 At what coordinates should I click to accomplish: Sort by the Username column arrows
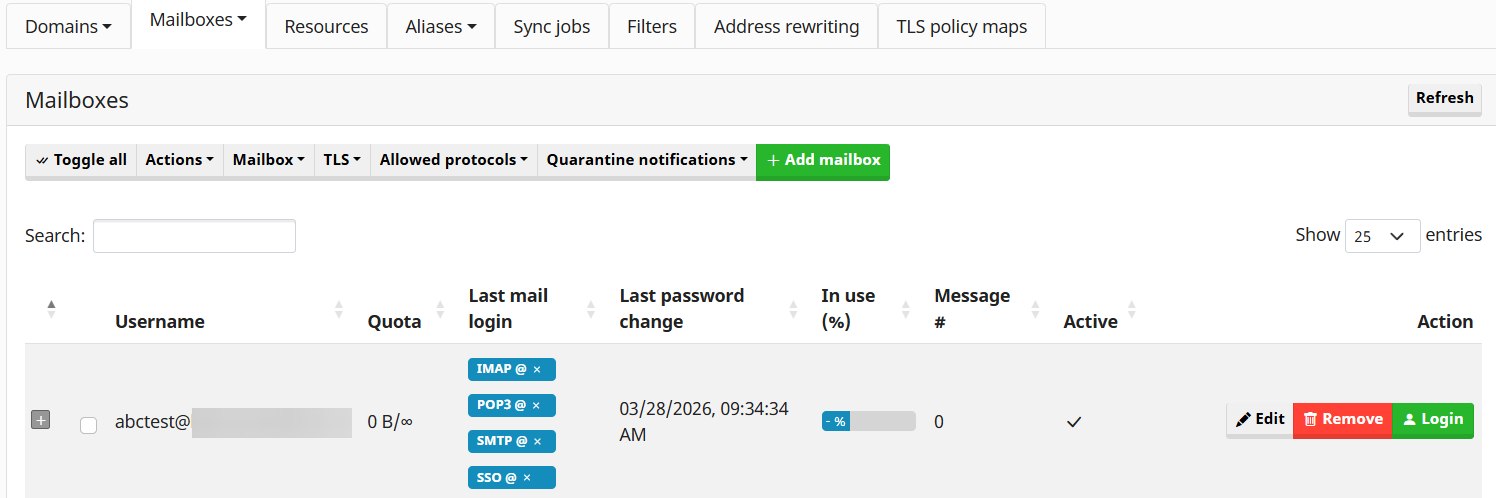point(339,310)
